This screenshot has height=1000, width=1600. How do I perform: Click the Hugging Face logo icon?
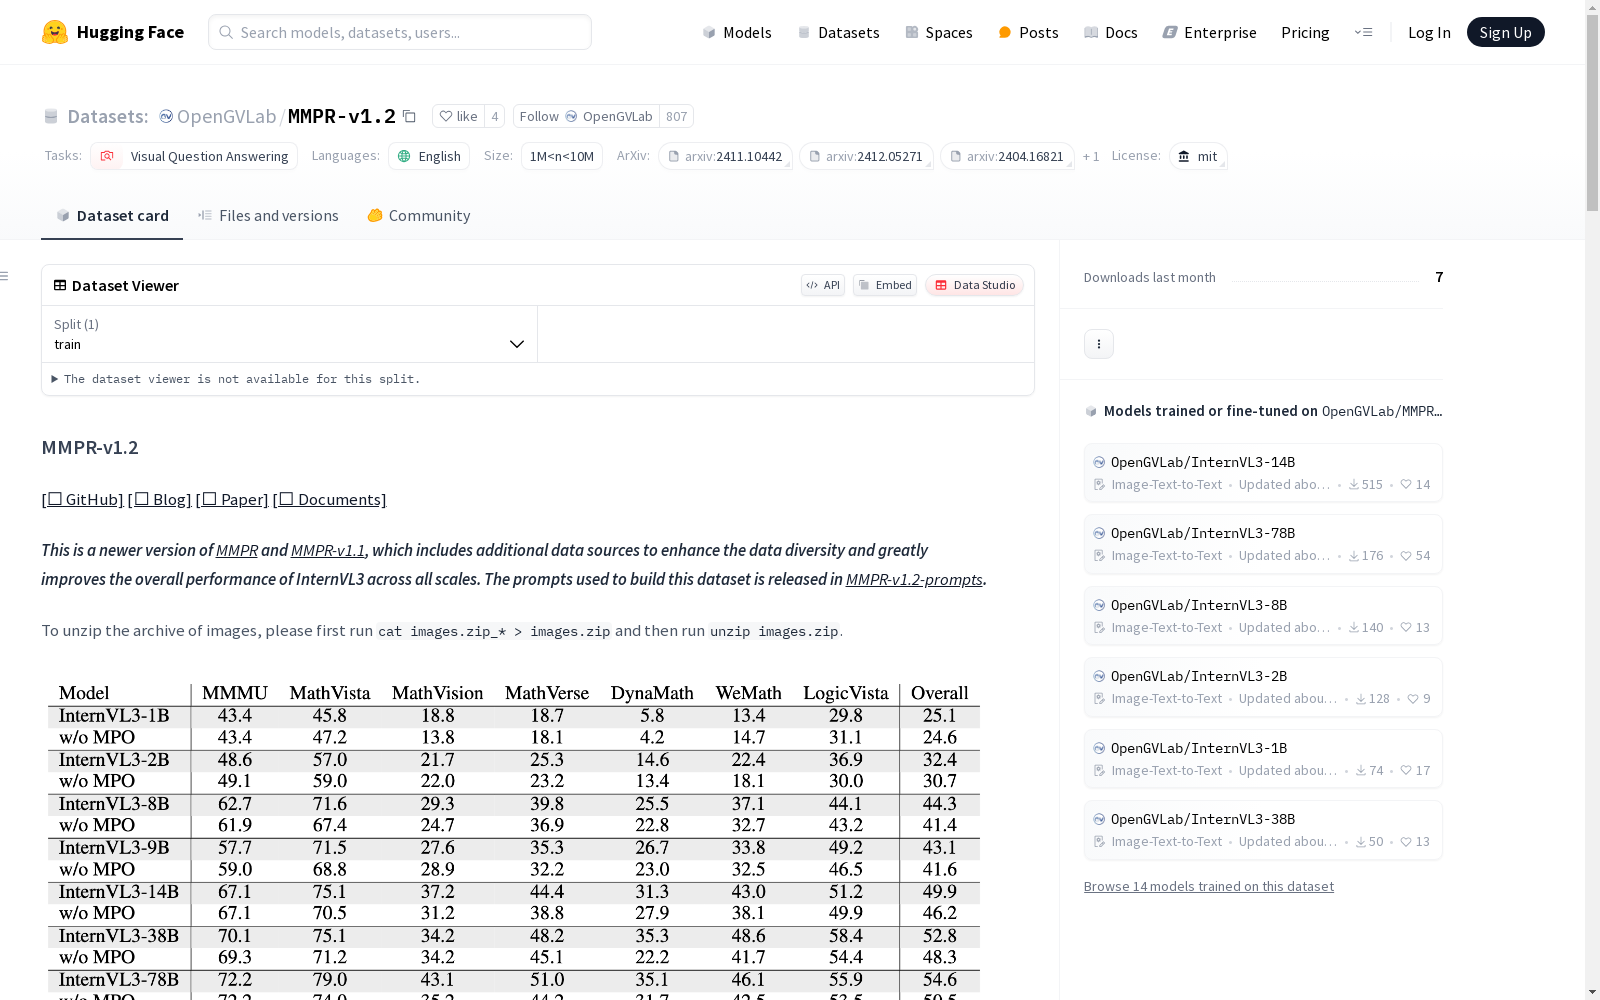coord(55,32)
